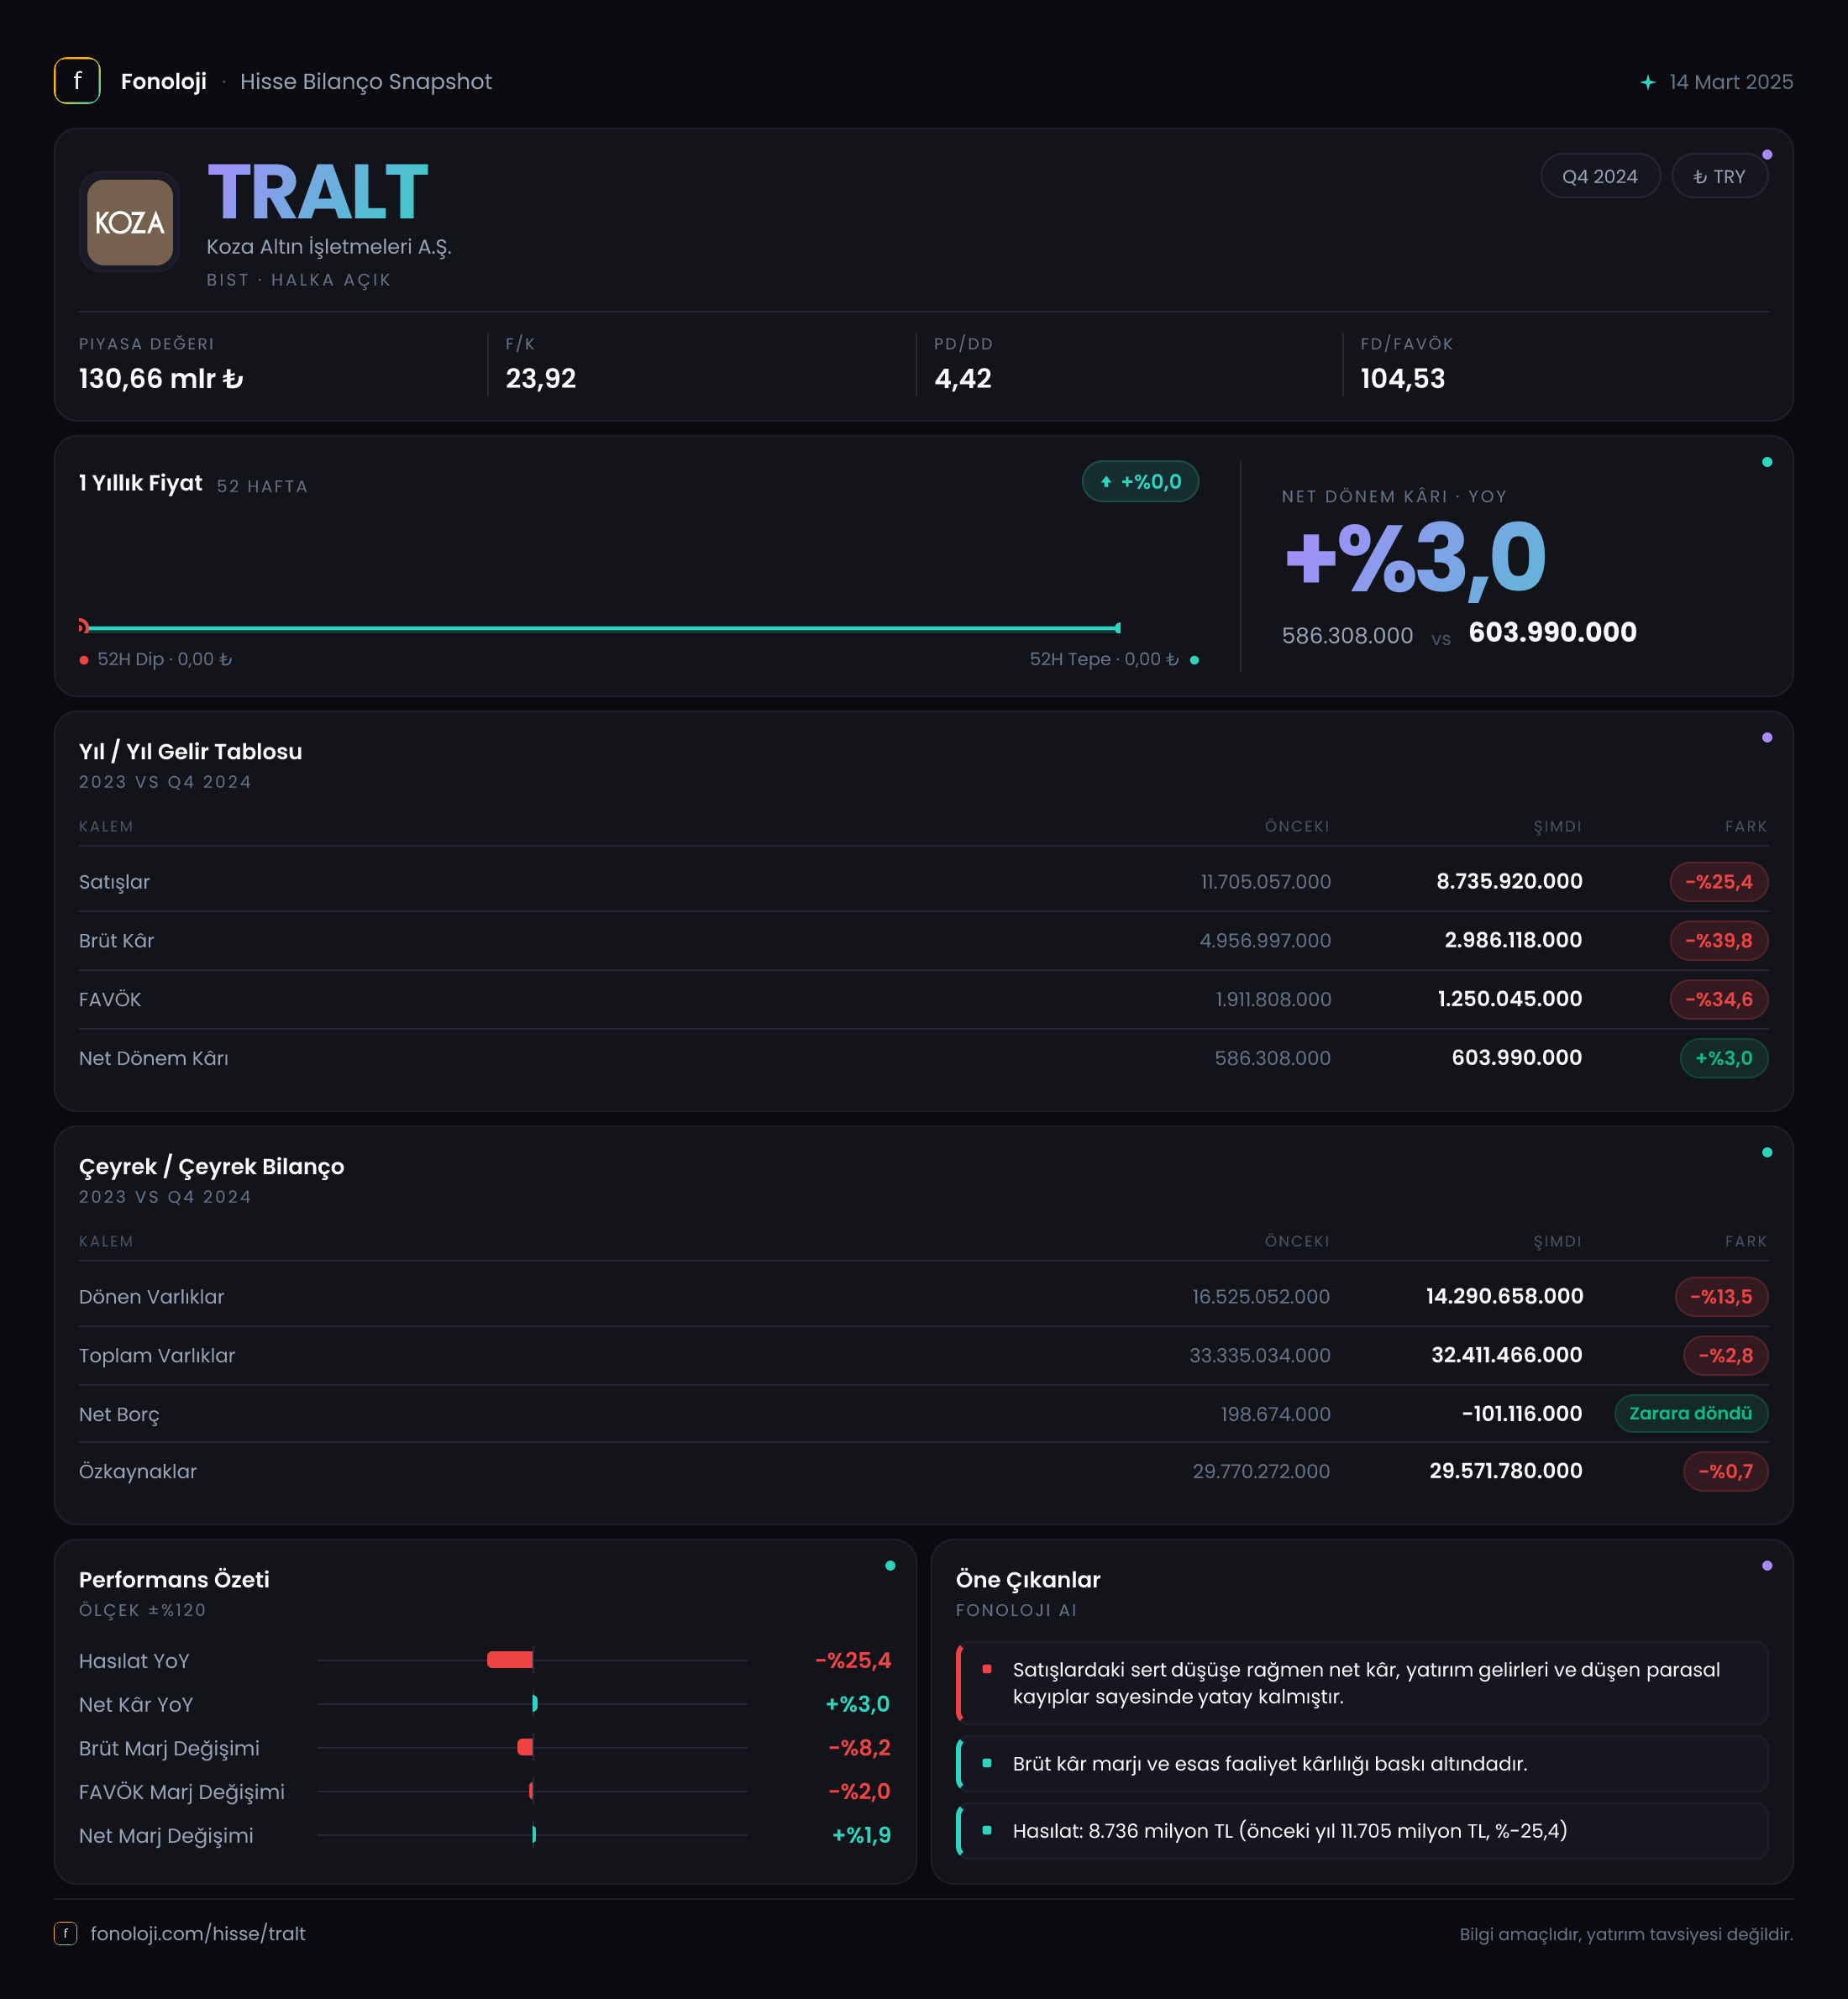Click the Zarara döndü badge for Net Borç
This screenshot has height=1999, width=1848.
(1690, 1413)
